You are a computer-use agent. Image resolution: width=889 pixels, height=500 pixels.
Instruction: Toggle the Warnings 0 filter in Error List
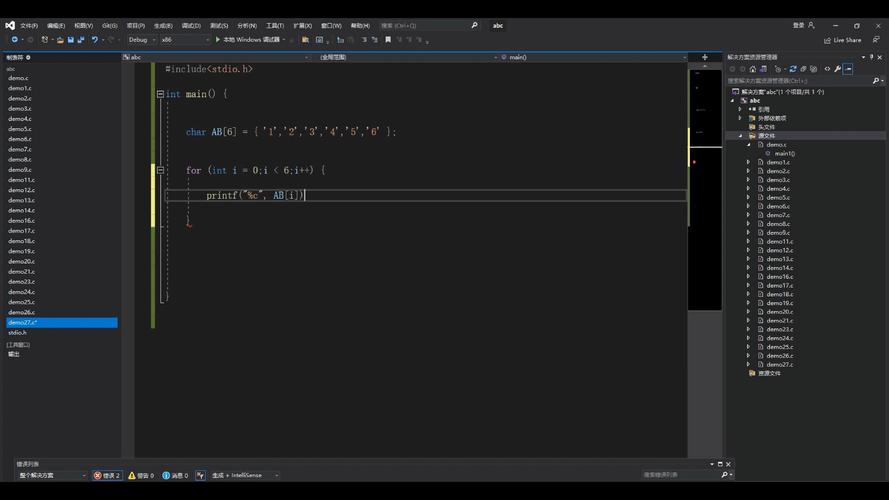[x=141, y=476]
